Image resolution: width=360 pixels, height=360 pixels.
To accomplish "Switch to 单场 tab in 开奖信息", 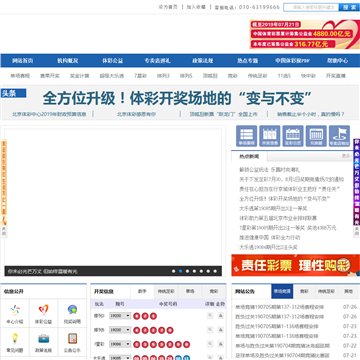I will pos(190,291).
